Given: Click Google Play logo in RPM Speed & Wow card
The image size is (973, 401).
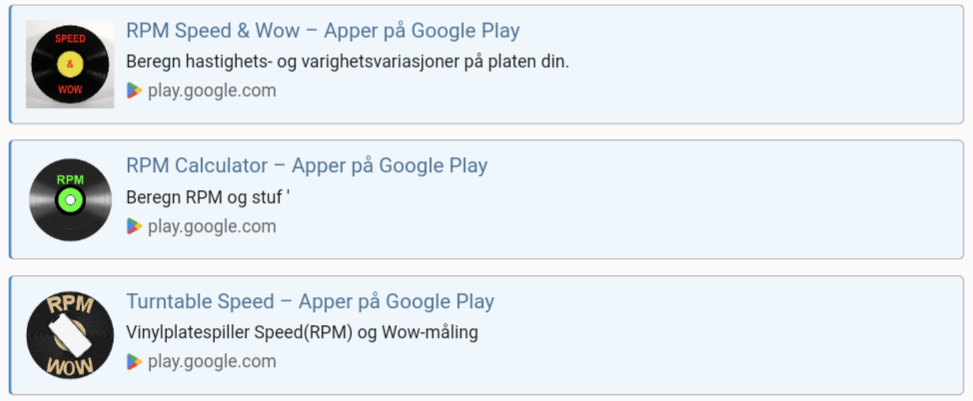Looking at the screenshot, I should [x=134, y=91].
